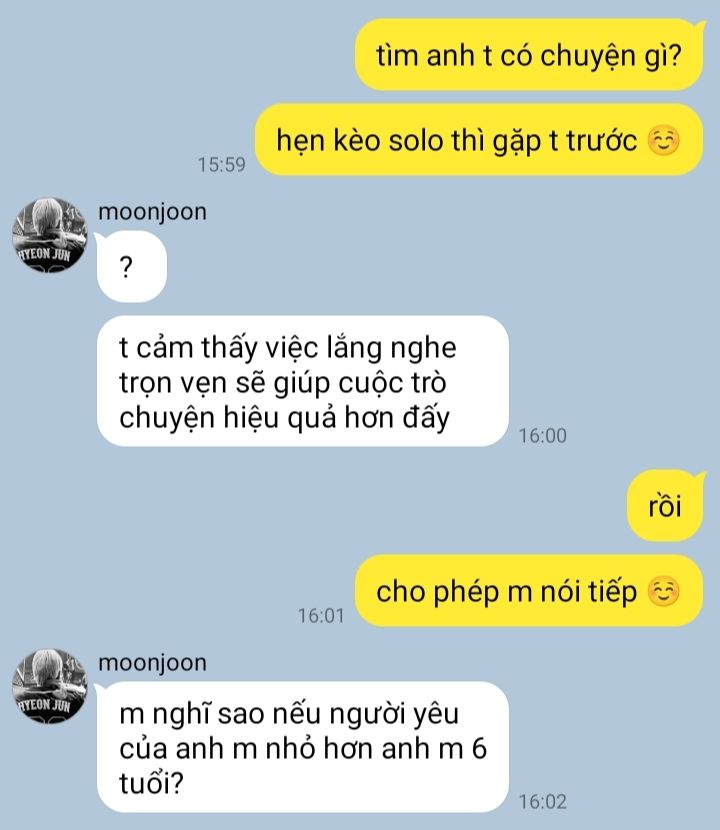The height and width of the screenshot is (830, 720).
Task: Tap the smiling emoji in solo message
Action: [x=663, y=141]
